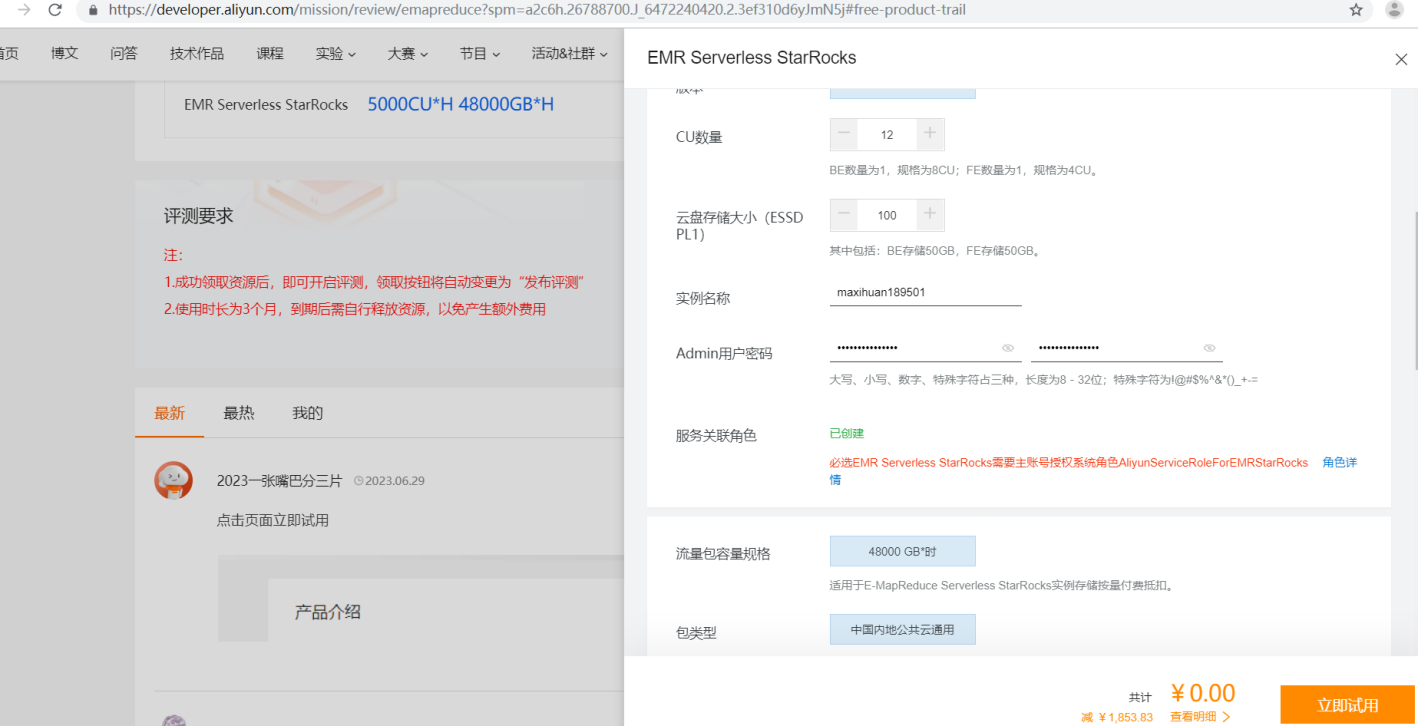Click the 立即试用 button

1348,705
